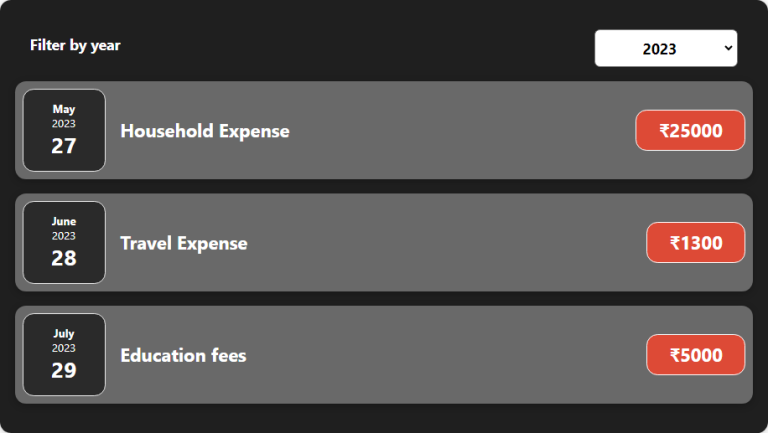Click the Household Expense title

pyautogui.click(x=205, y=131)
